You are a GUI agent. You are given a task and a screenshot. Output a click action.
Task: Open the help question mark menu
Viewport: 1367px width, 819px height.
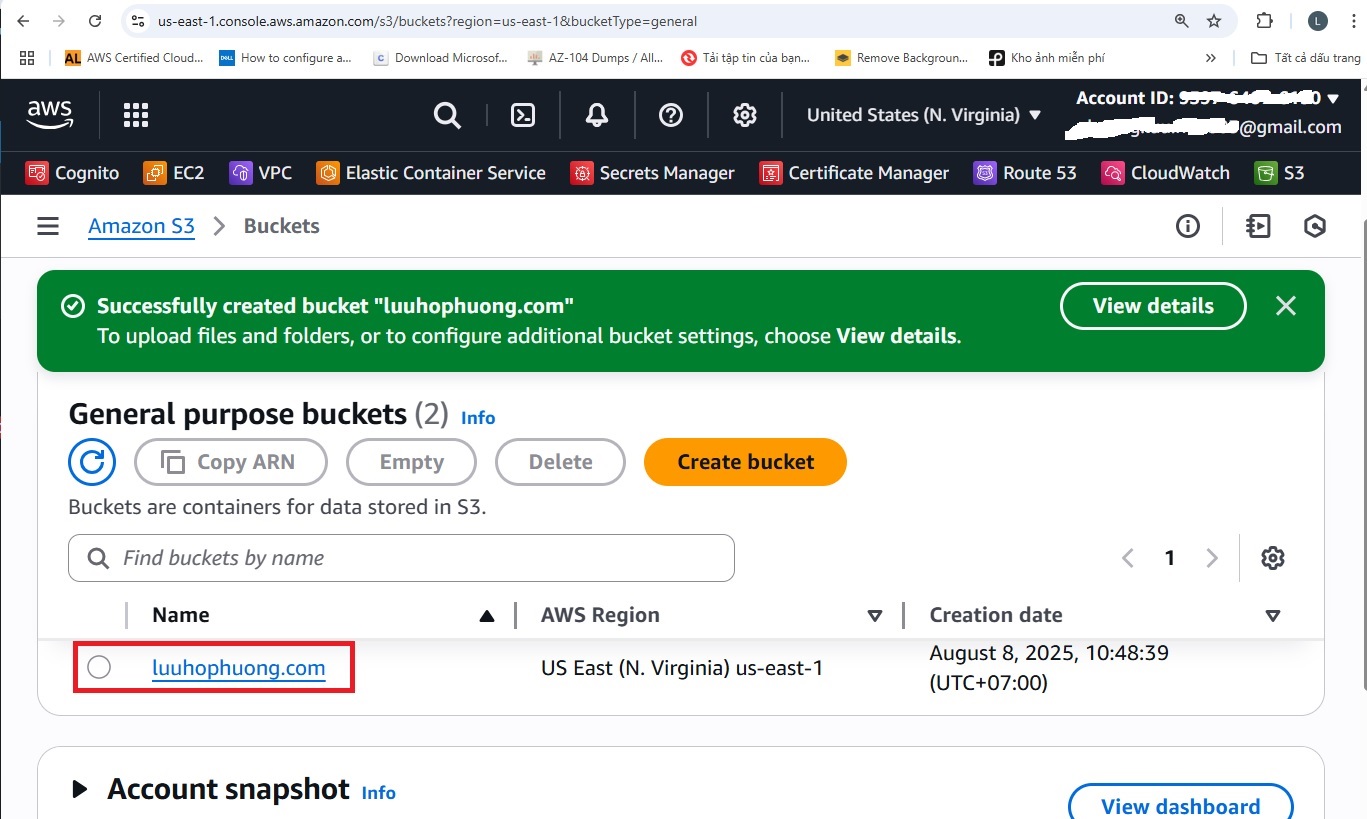point(671,115)
